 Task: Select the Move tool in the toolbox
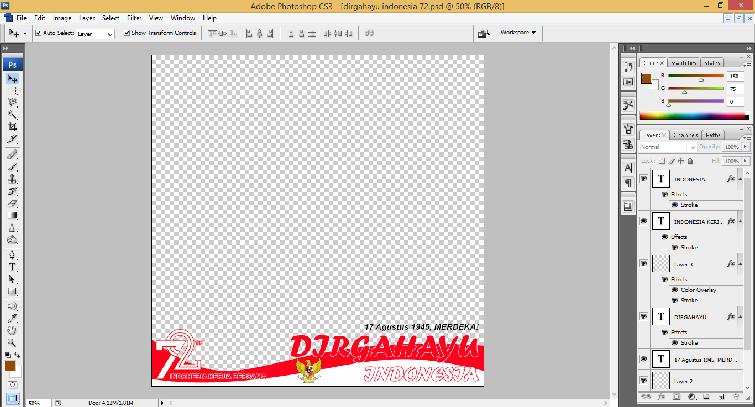click(13, 79)
